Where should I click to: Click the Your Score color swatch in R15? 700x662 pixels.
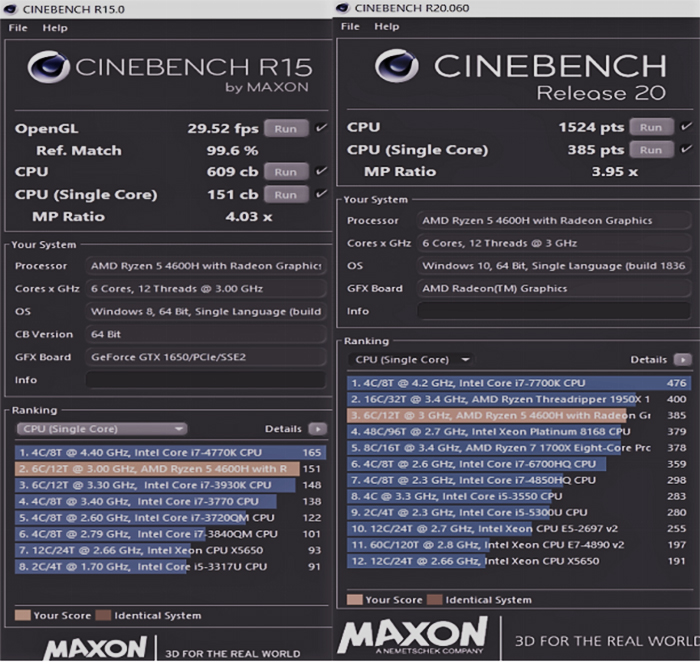click(x=23, y=615)
